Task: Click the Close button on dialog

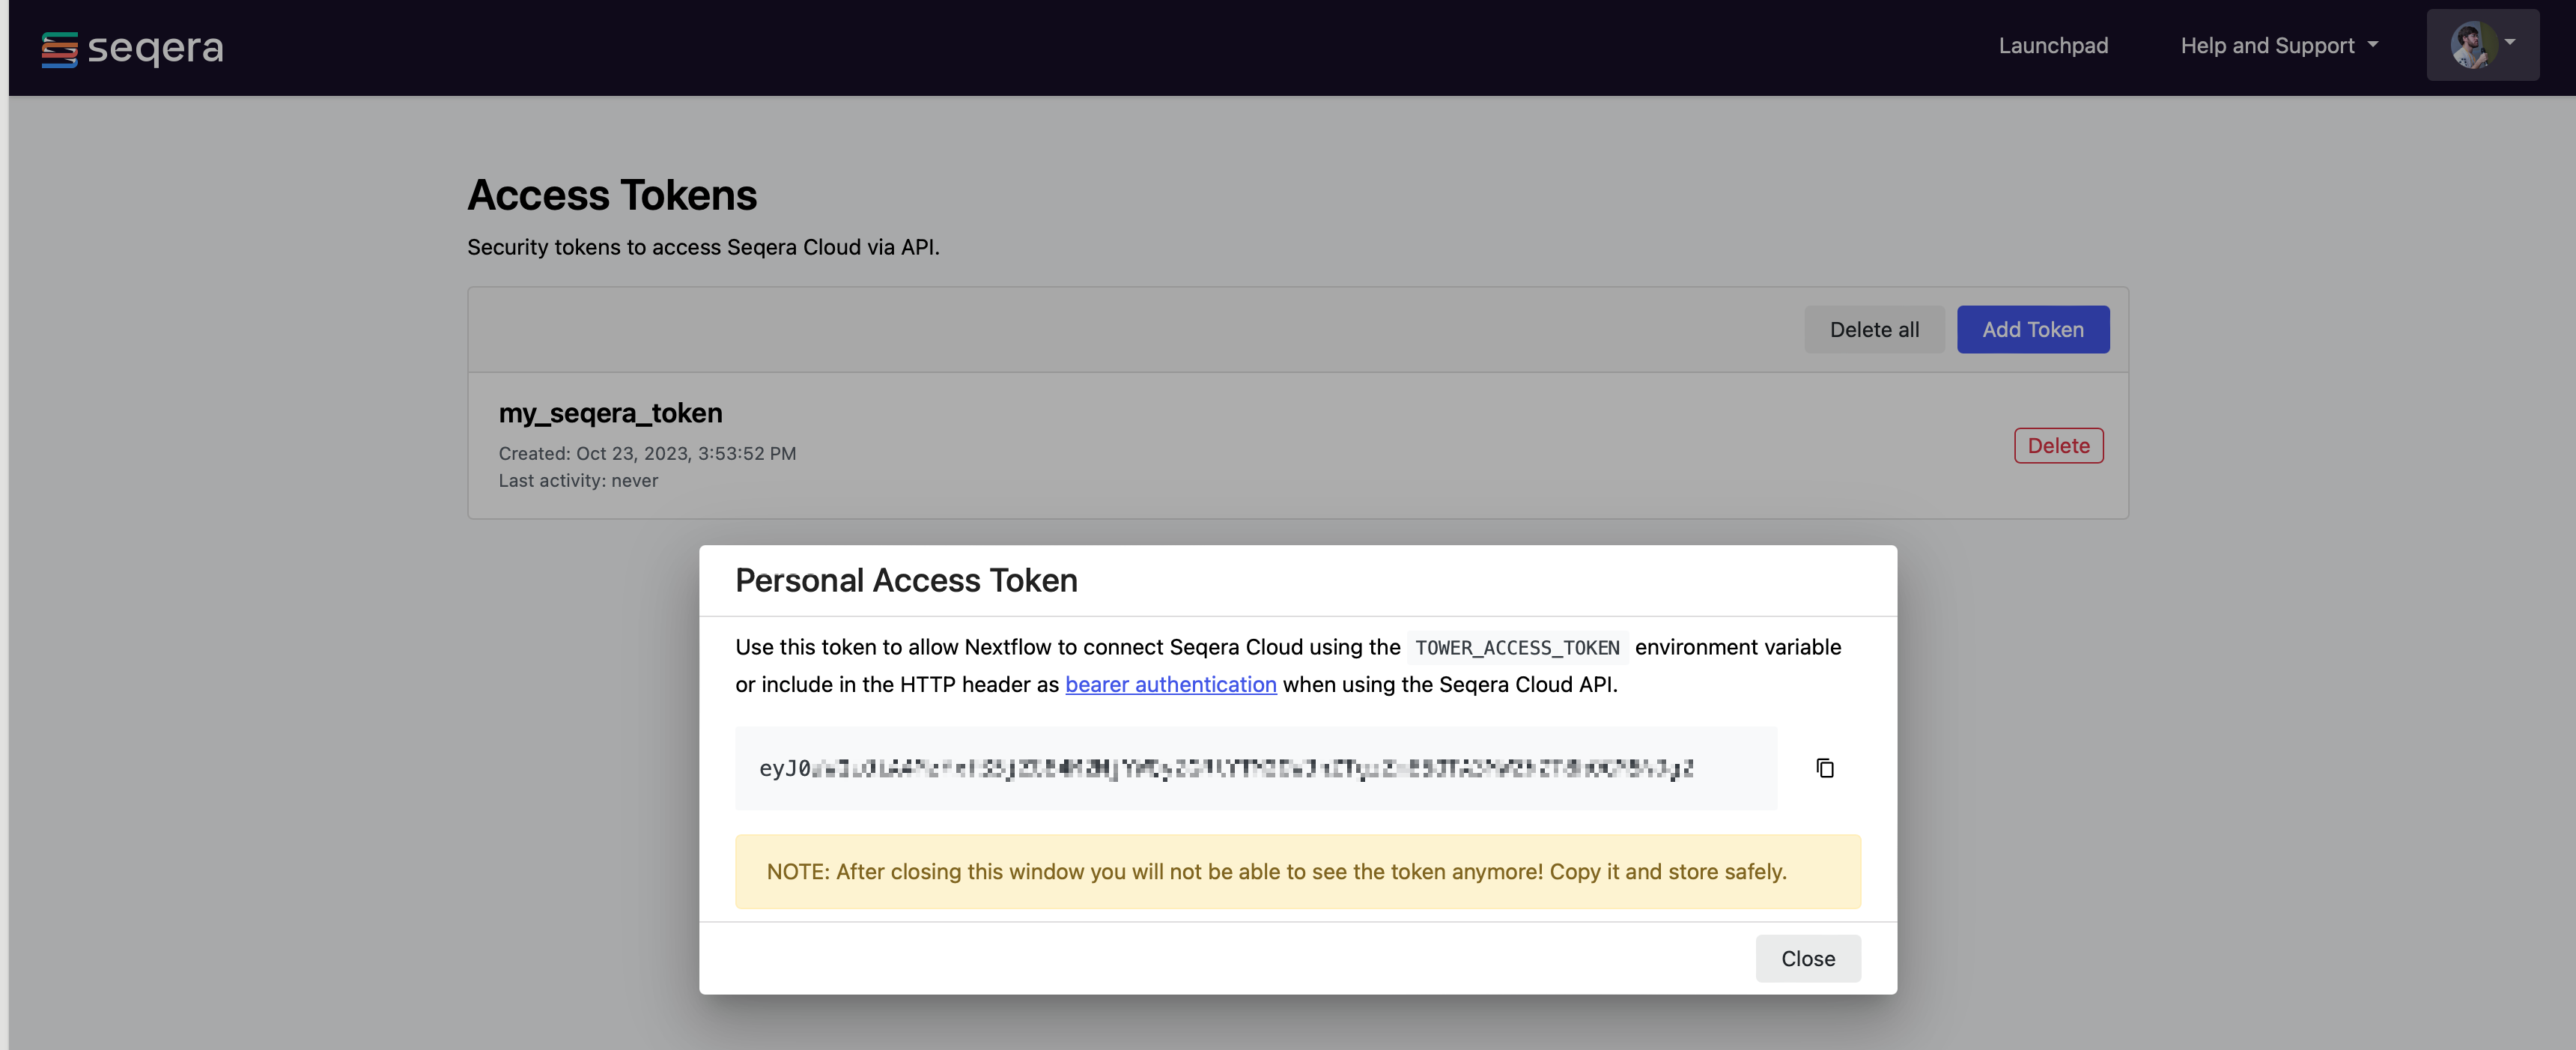Action: [x=1808, y=958]
